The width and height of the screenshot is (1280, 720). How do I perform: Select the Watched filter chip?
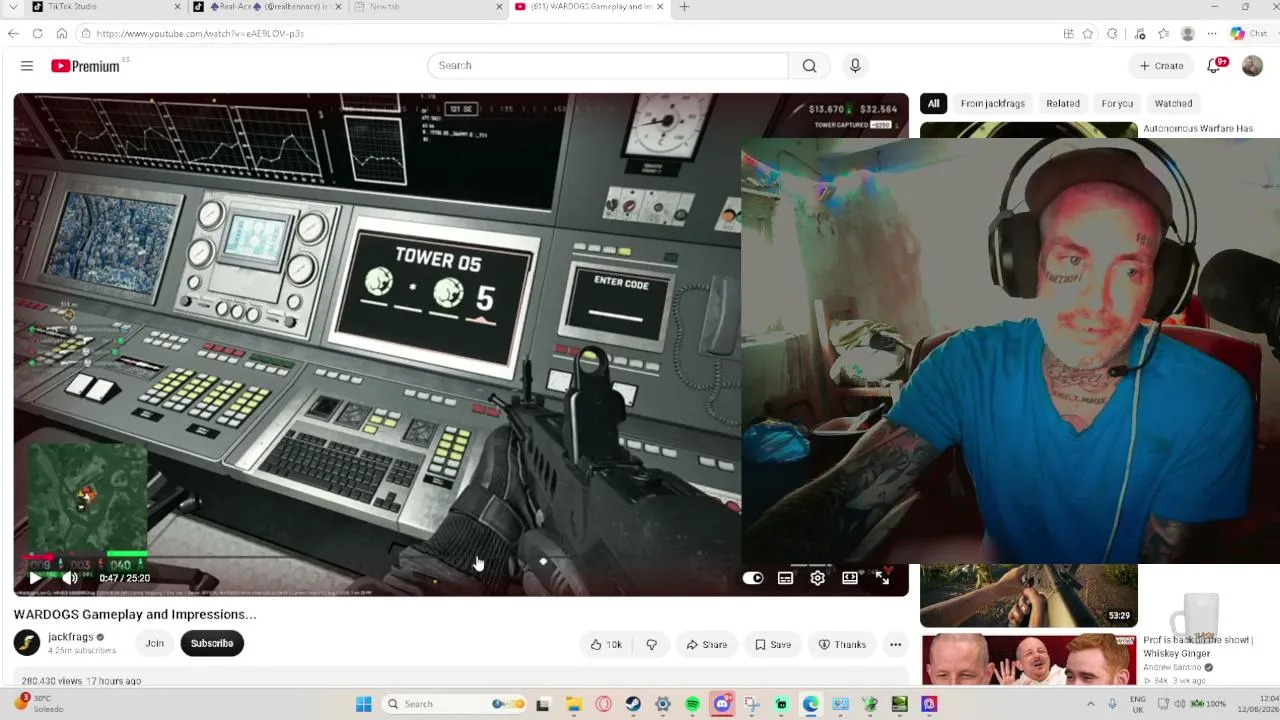tap(1174, 103)
